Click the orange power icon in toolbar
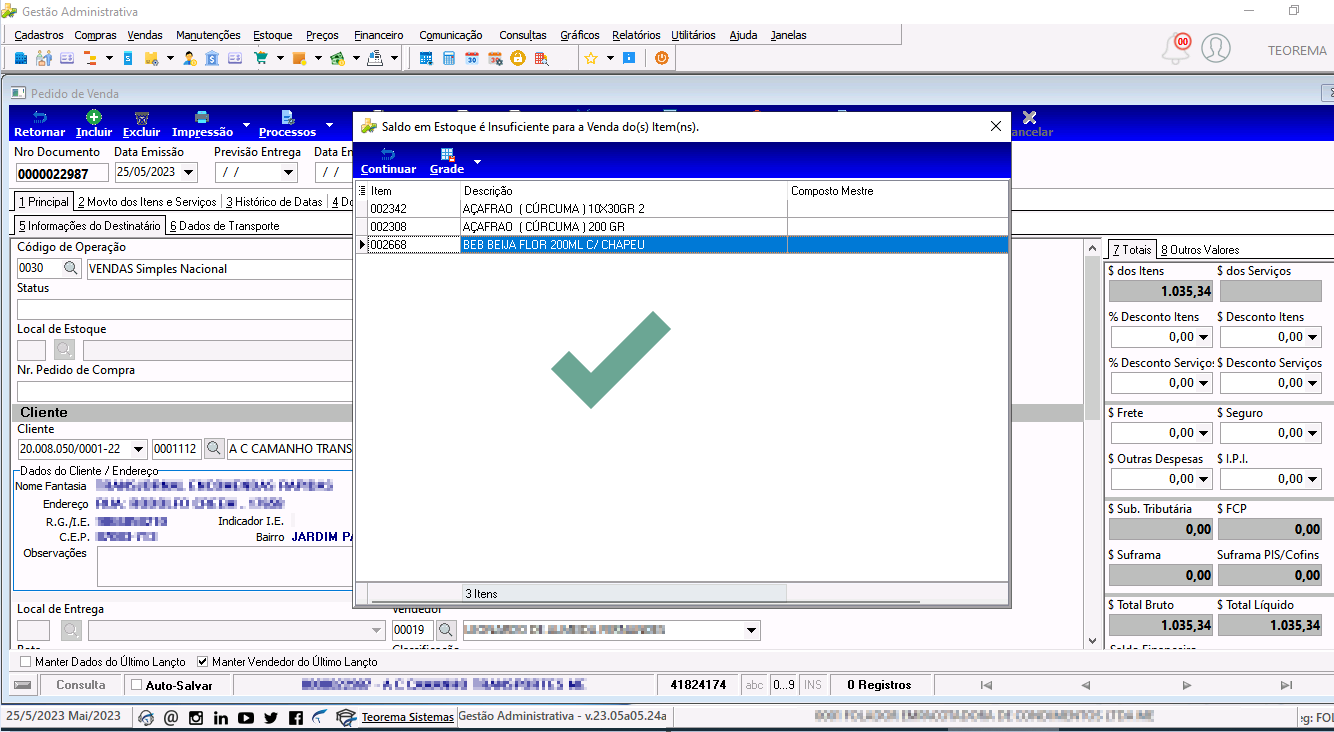This screenshot has width=1334, height=732. (661, 58)
